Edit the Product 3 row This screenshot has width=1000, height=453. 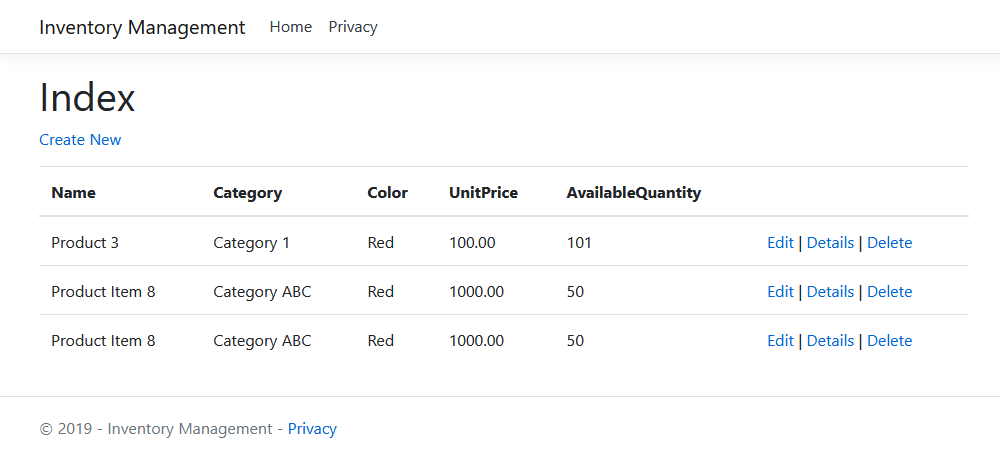point(780,243)
